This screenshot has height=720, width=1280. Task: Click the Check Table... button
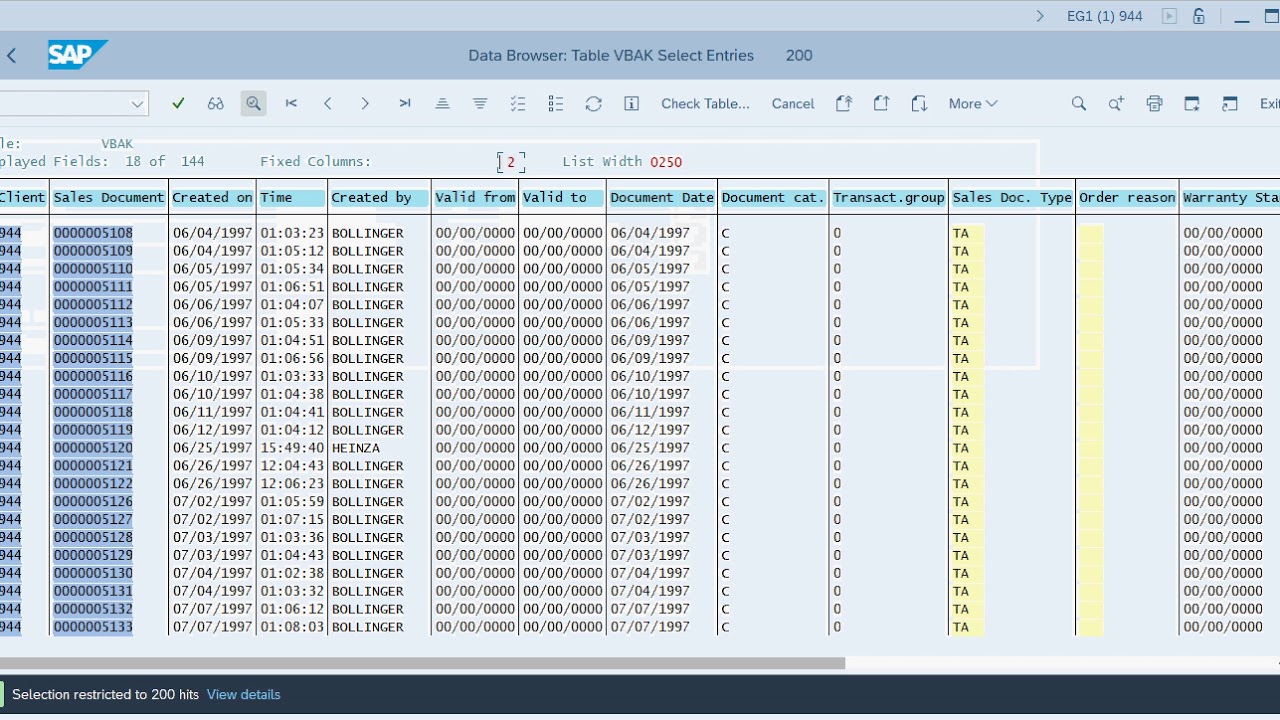tap(705, 103)
